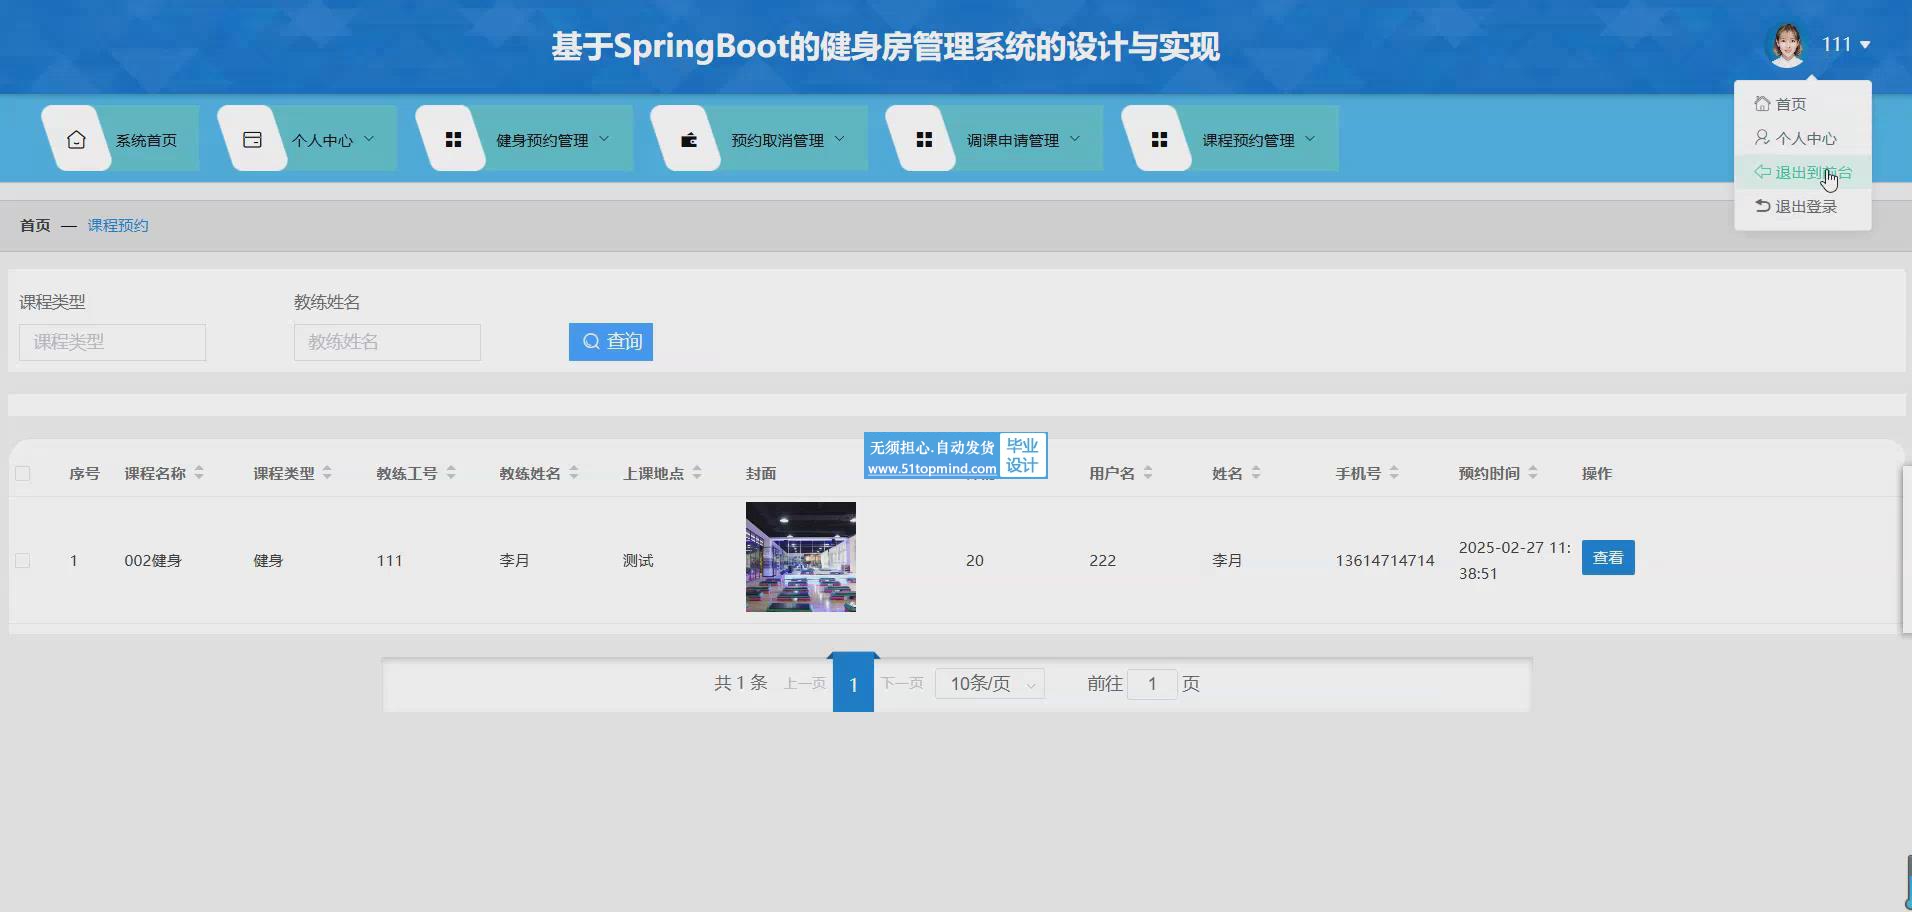
Task: Click the grid icon beside 健身预约管理
Action: tap(453, 140)
